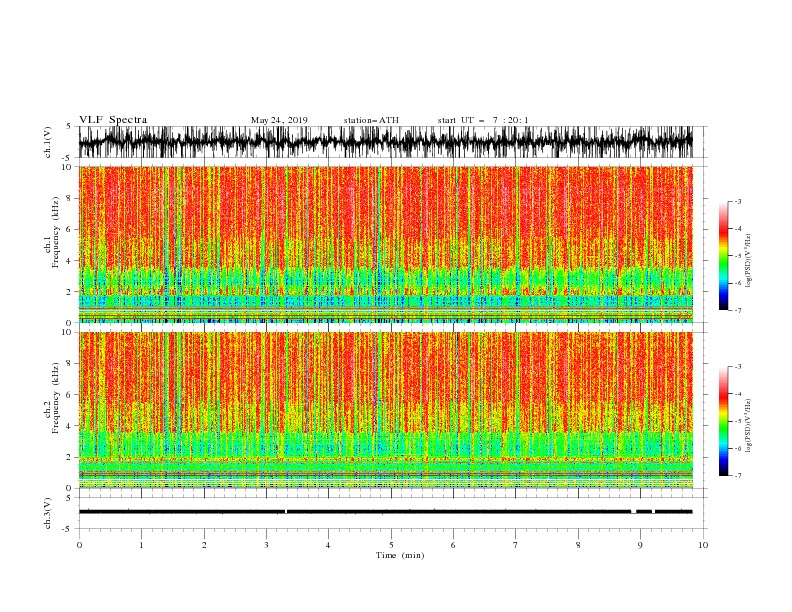Viewport: 792px width, 612px height.
Task: Click time axis tick label "0"
Action: pos(79,545)
